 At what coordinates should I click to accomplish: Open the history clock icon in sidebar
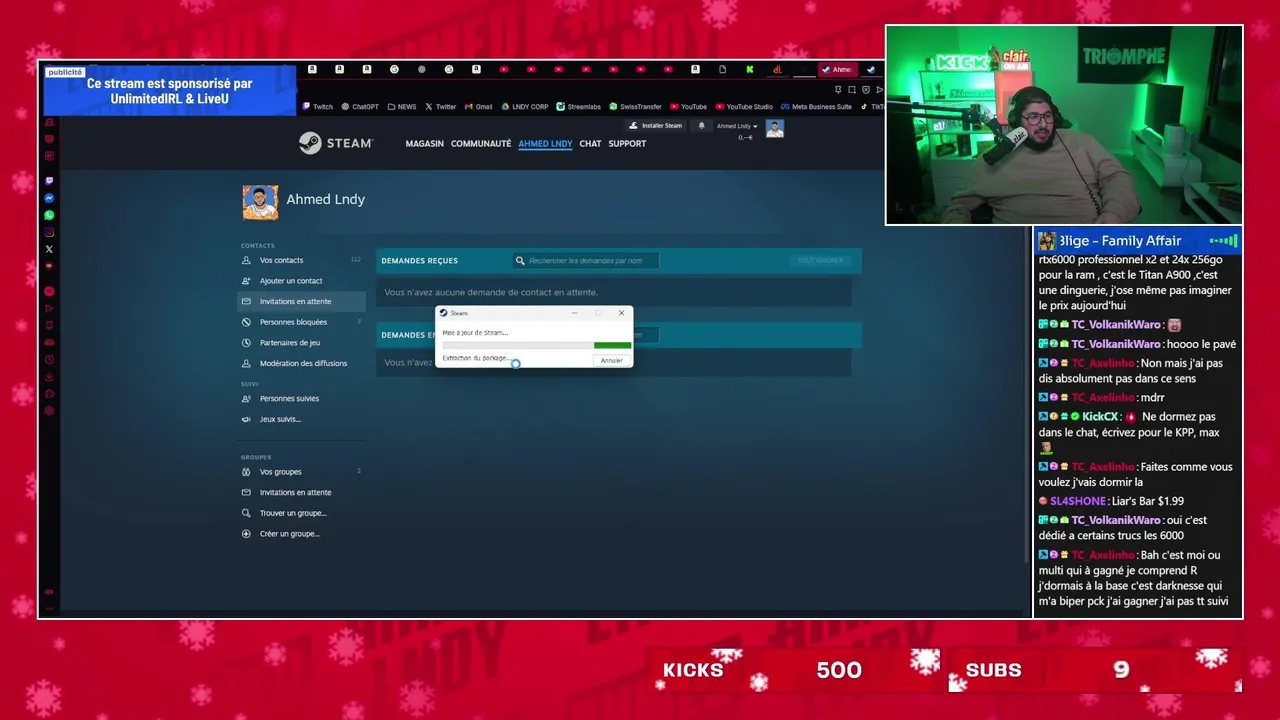(49, 360)
